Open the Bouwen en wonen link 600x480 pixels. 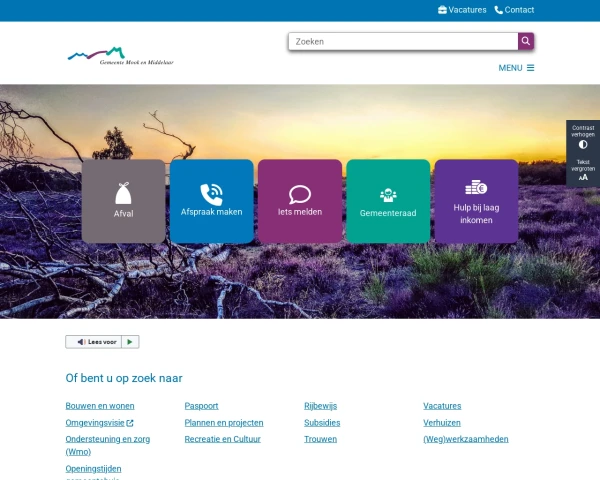100,406
